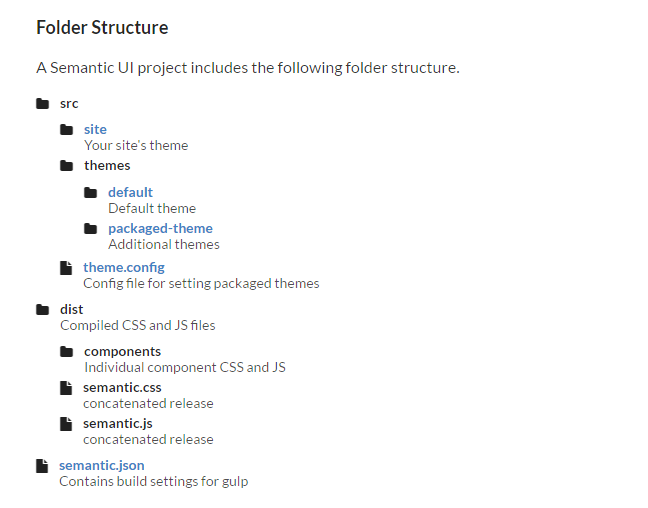The image size is (648, 508).
Task: Click the semantic.js file icon
Action: (x=66, y=423)
